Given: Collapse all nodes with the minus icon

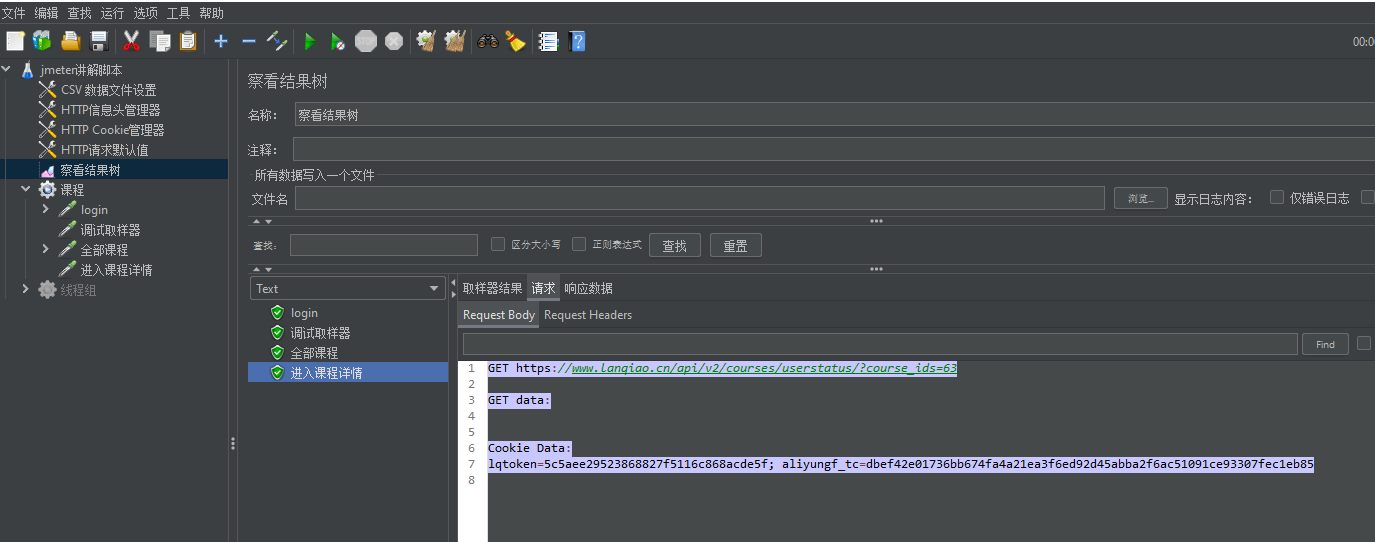Looking at the screenshot, I should pyautogui.click(x=249, y=41).
